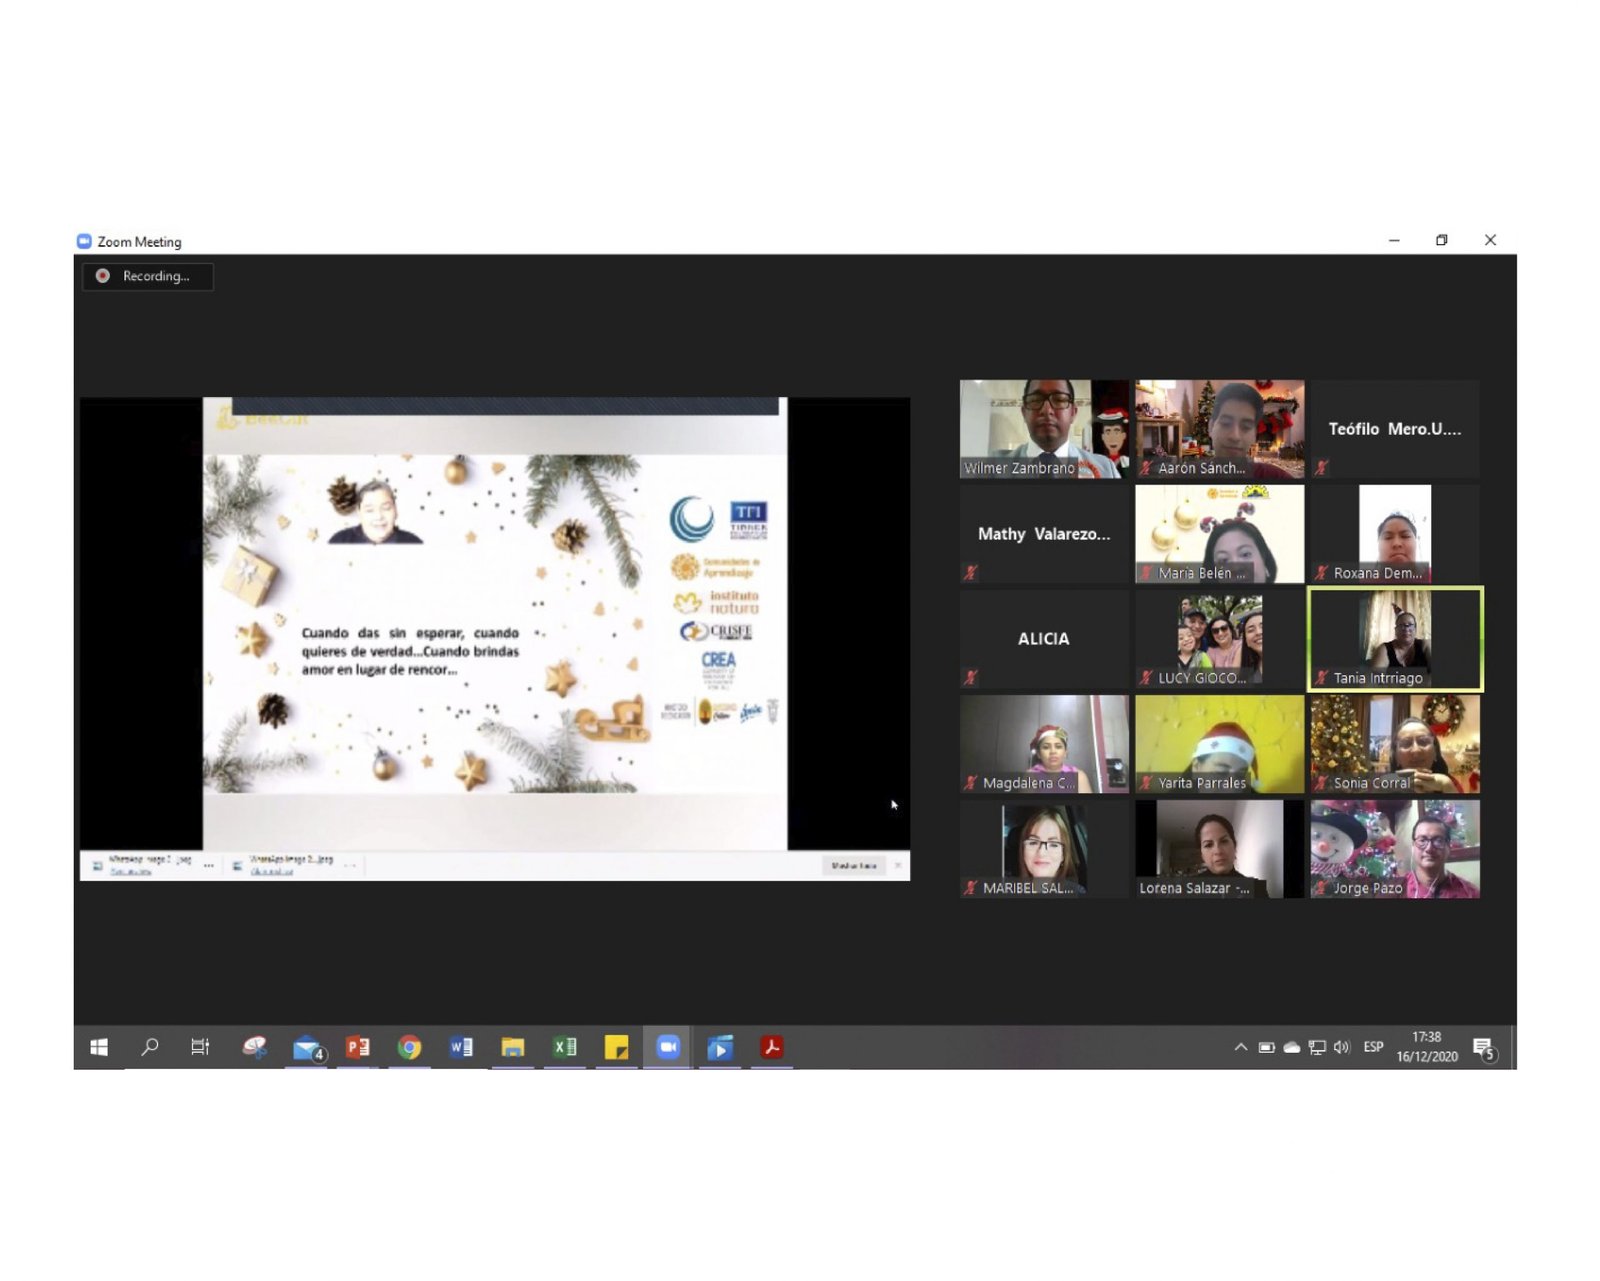Select Tania Intriago's video tile
The height and width of the screenshot is (1281, 1600).
click(1395, 639)
